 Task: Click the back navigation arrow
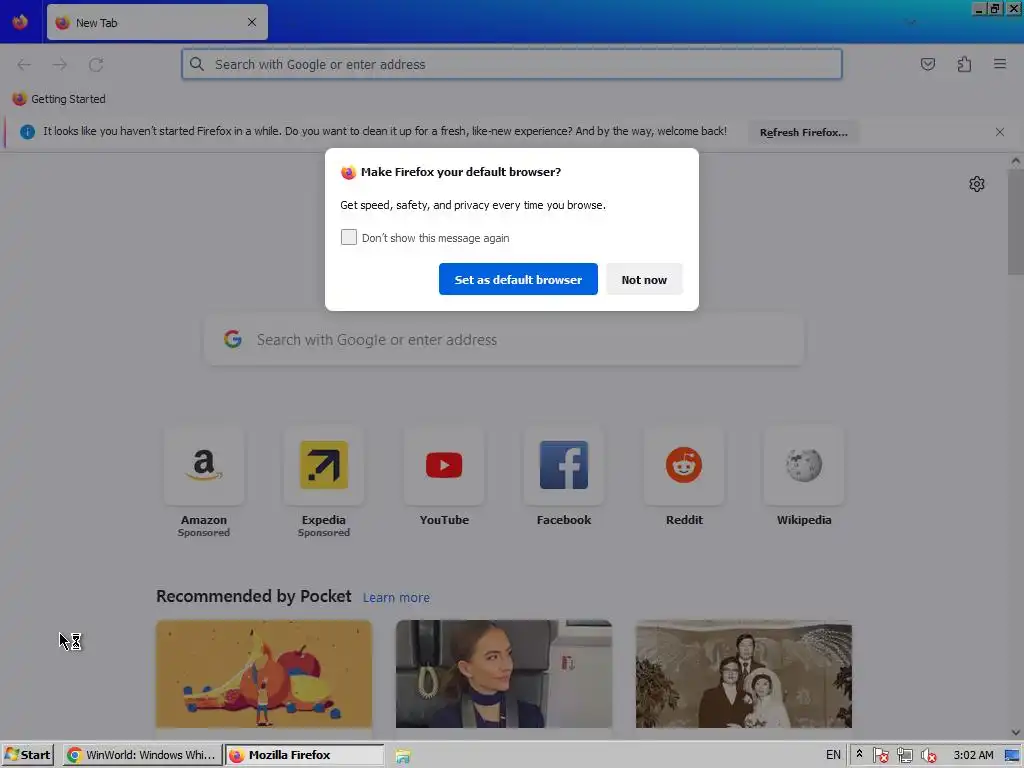point(24,65)
